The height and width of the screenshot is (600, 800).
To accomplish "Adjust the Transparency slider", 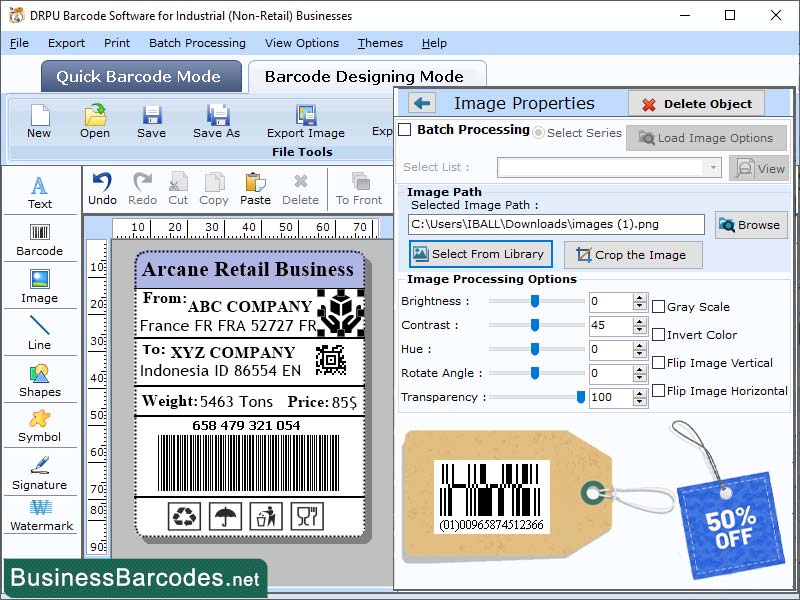I will point(582,397).
